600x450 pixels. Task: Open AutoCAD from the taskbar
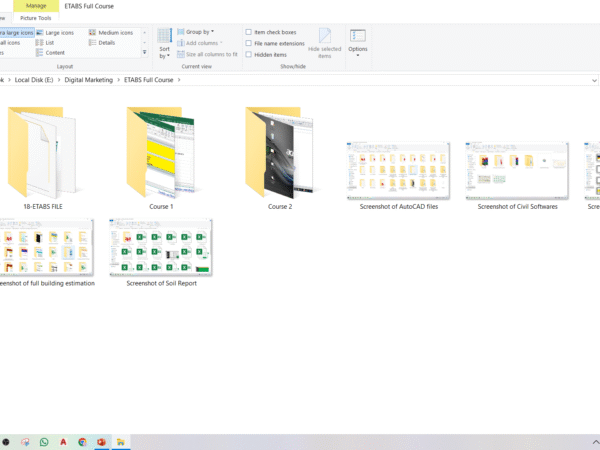tap(63, 442)
